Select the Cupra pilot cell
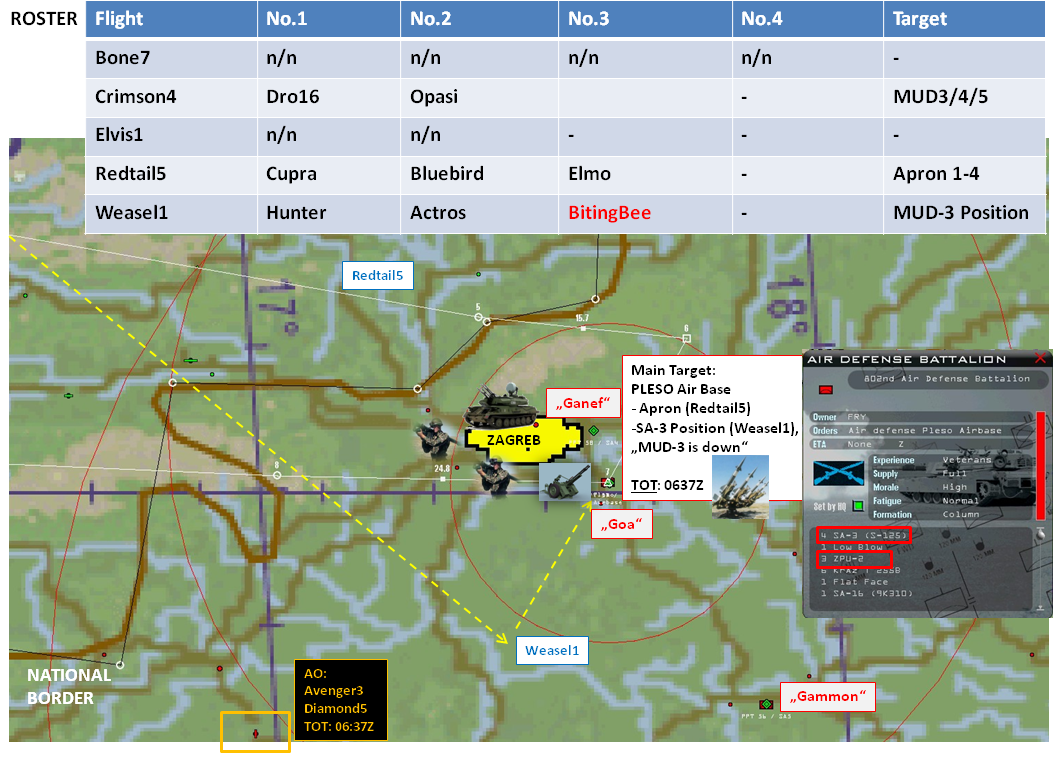 [x=328, y=174]
